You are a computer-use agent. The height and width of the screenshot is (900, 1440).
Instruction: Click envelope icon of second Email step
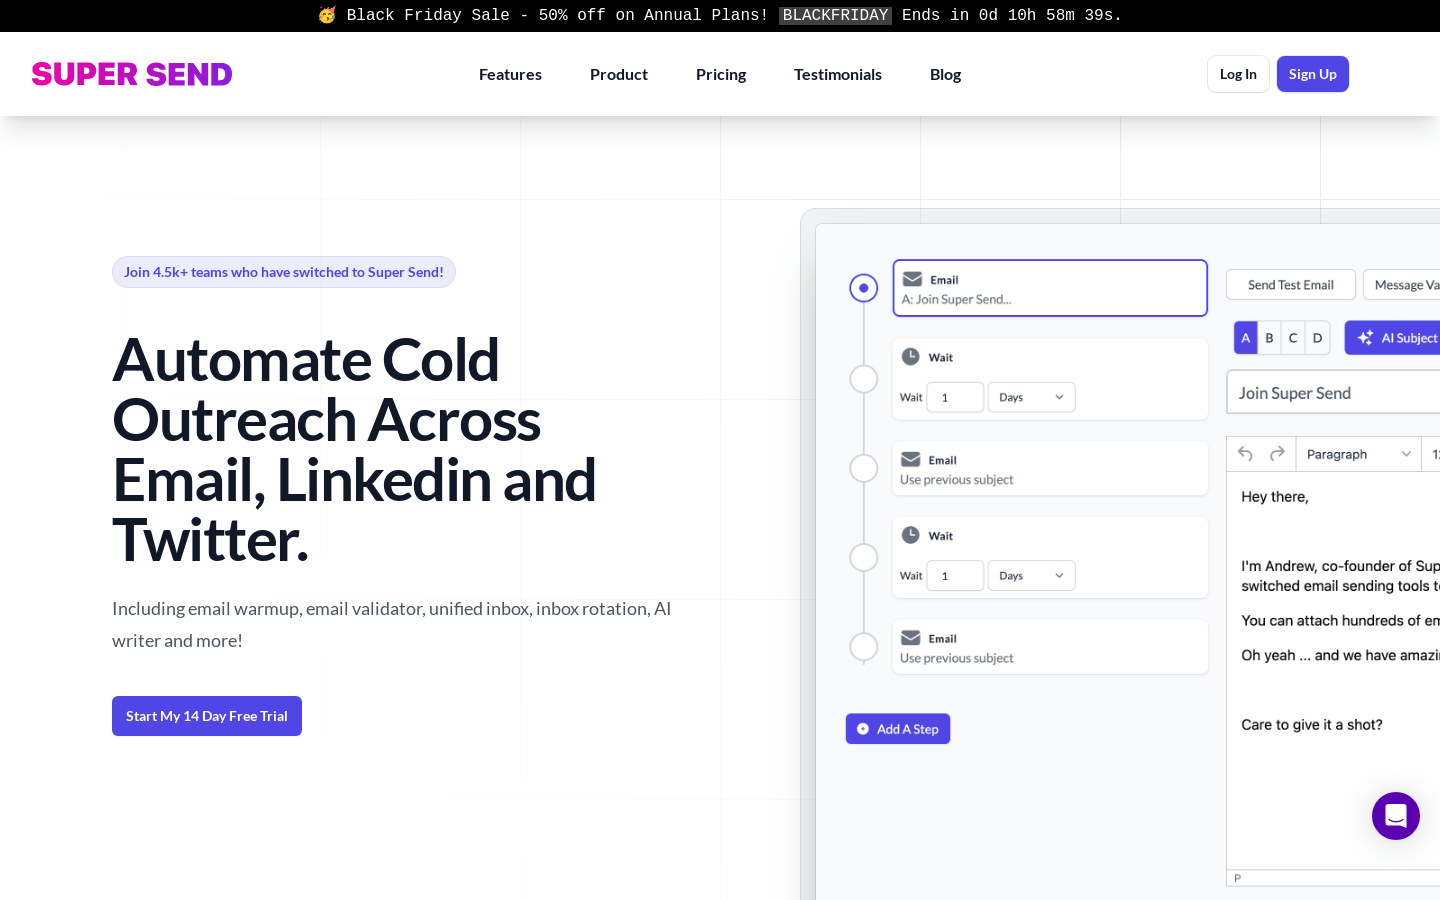[910, 459]
